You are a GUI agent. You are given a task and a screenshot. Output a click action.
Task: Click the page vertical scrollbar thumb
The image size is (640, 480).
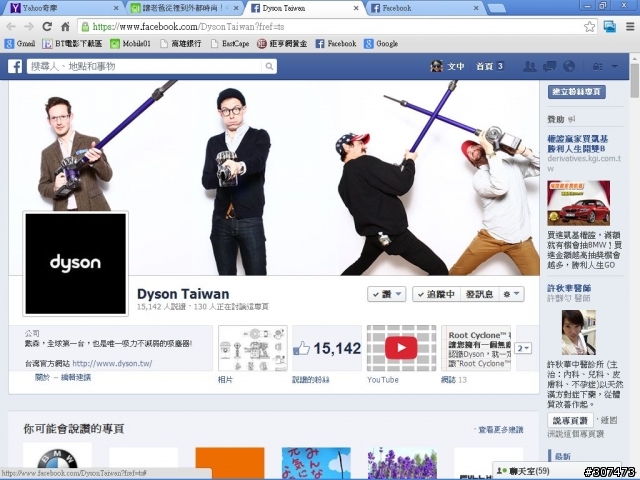635,80
